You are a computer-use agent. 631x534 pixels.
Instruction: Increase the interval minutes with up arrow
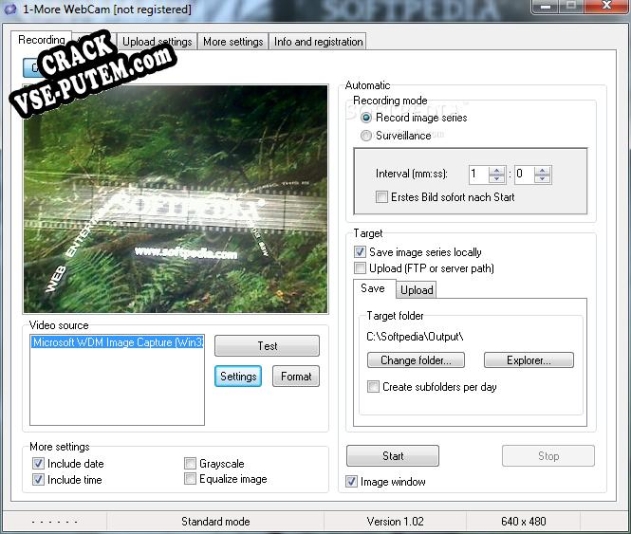(496, 170)
